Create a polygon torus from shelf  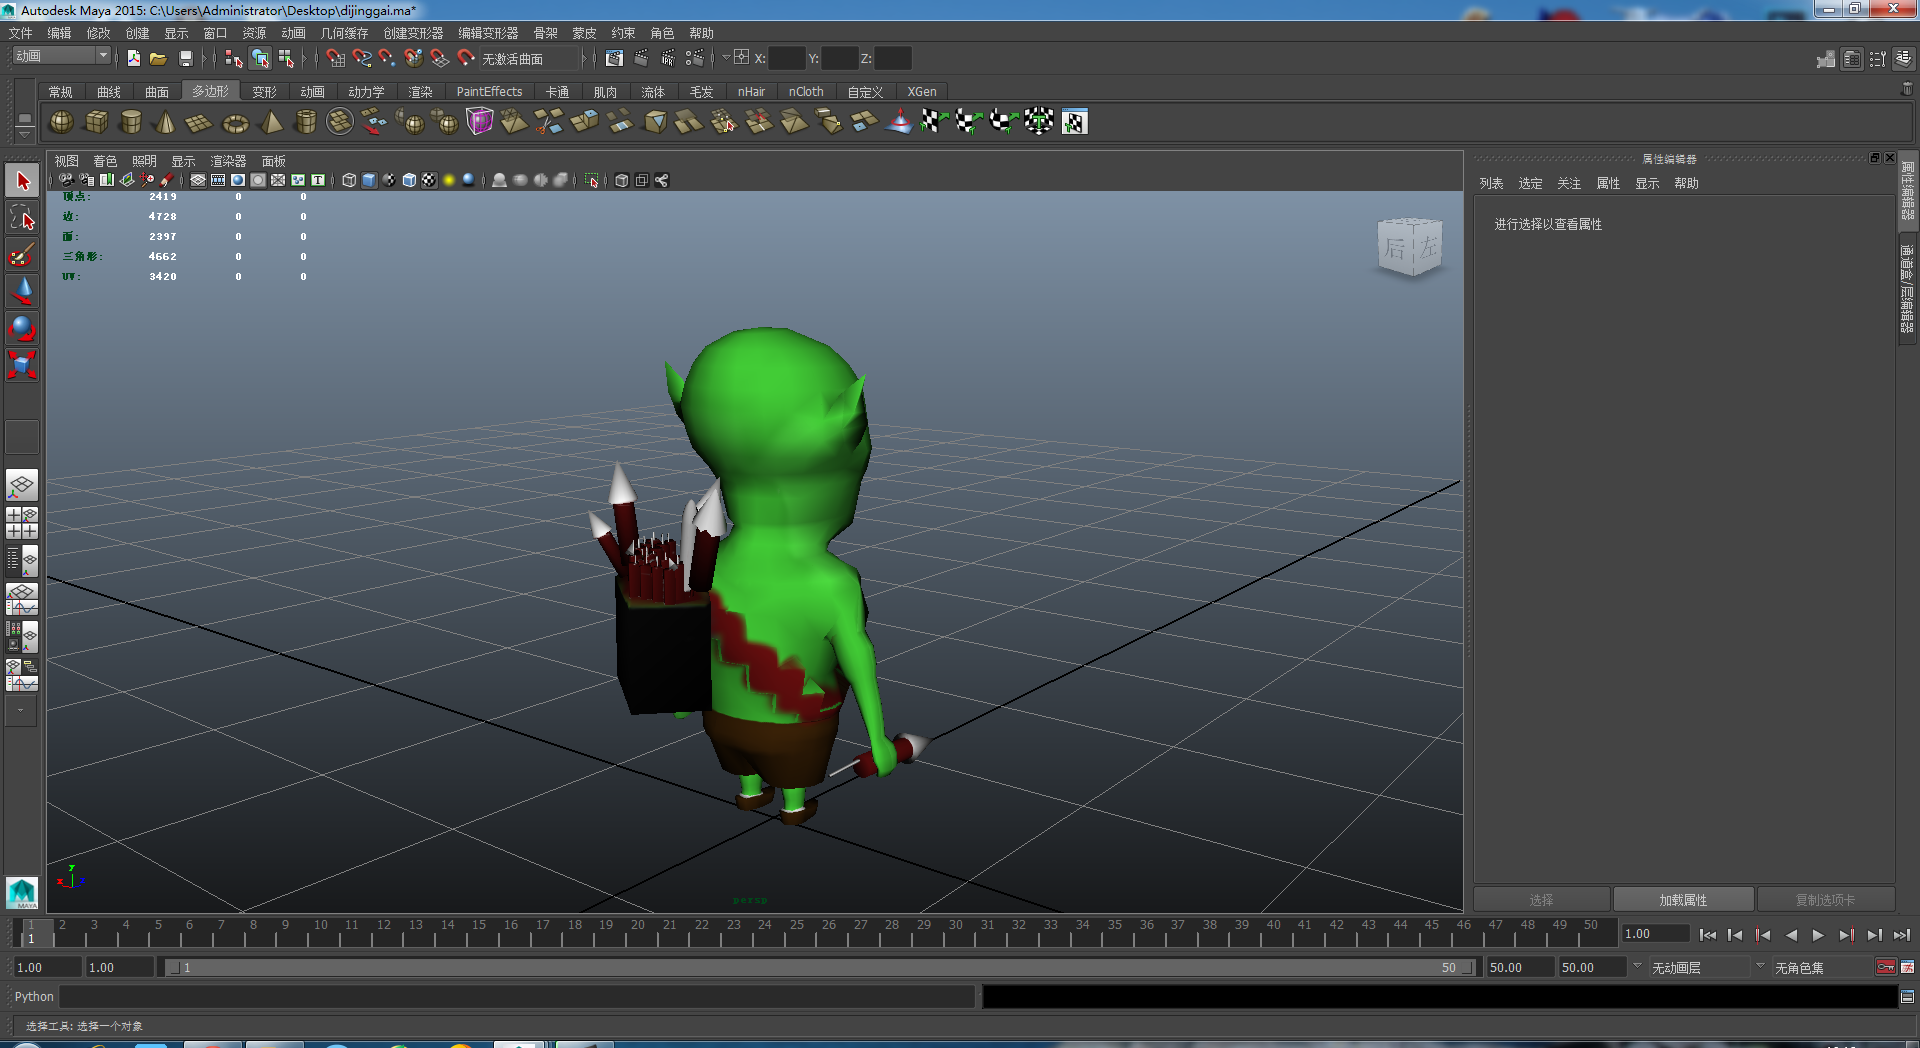pyautogui.click(x=235, y=122)
